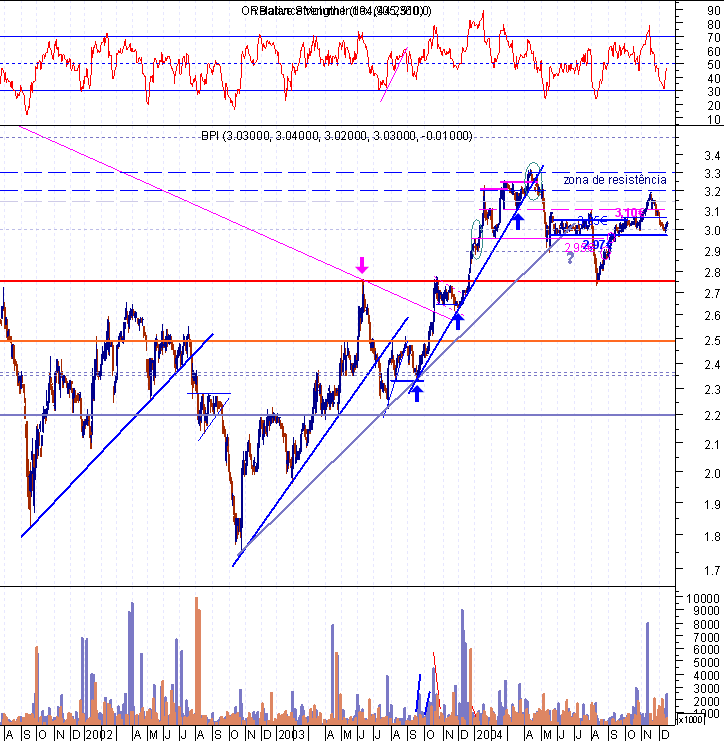
Task: Select the 'zona de resistência' annotation label
Action: pyautogui.click(x=615, y=180)
